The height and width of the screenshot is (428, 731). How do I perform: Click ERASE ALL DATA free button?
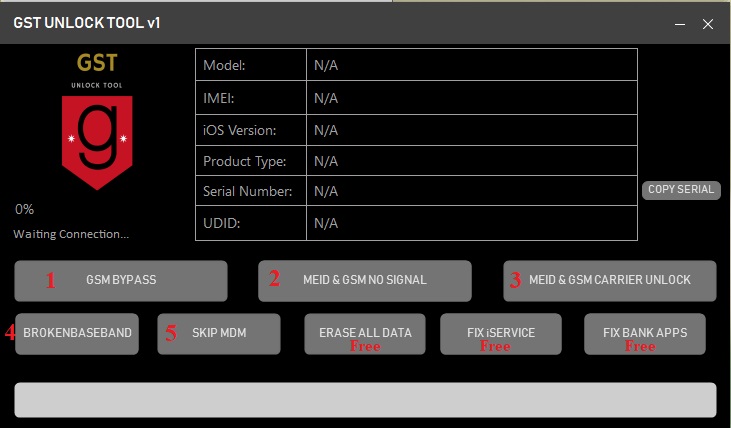click(x=365, y=334)
